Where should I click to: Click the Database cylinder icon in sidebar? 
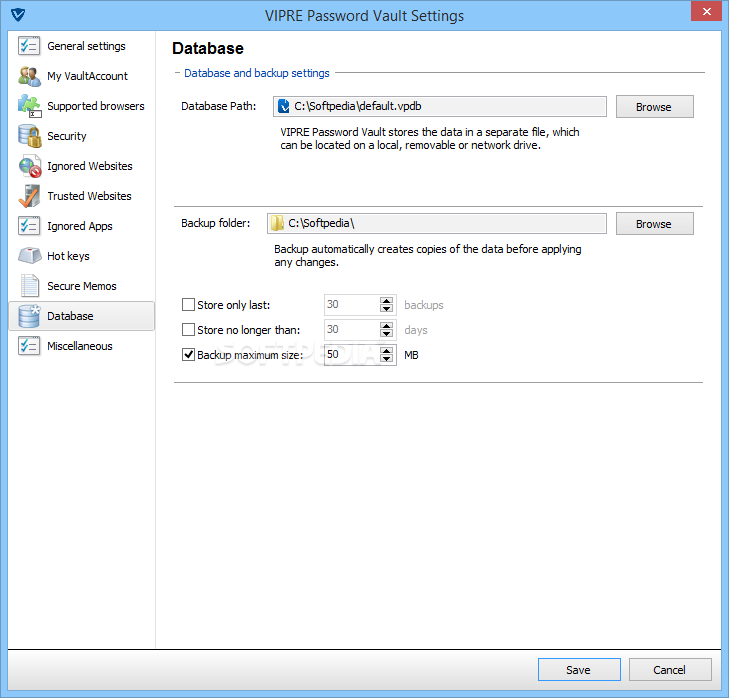29,316
